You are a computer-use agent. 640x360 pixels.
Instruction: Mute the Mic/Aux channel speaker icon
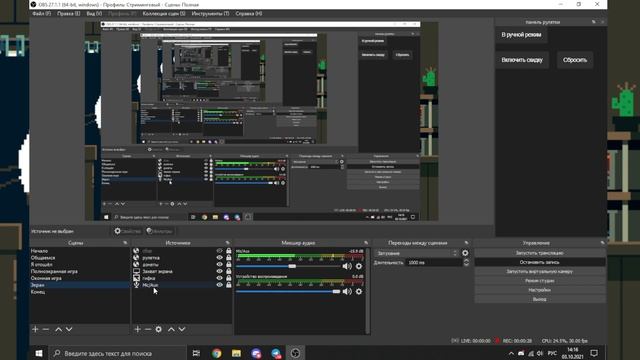347,266
